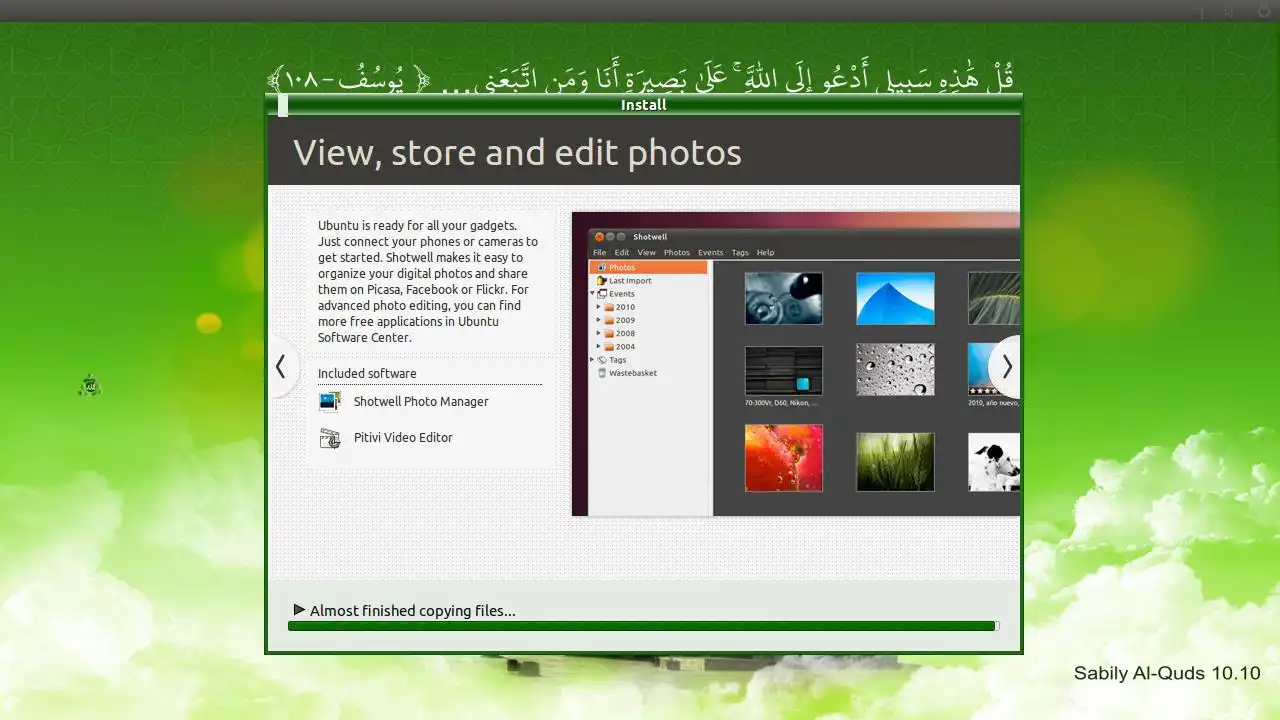This screenshot has height=720, width=1280.
Task: Click the Events icon in Shotwell sidebar
Action: (x=602, y=294)
